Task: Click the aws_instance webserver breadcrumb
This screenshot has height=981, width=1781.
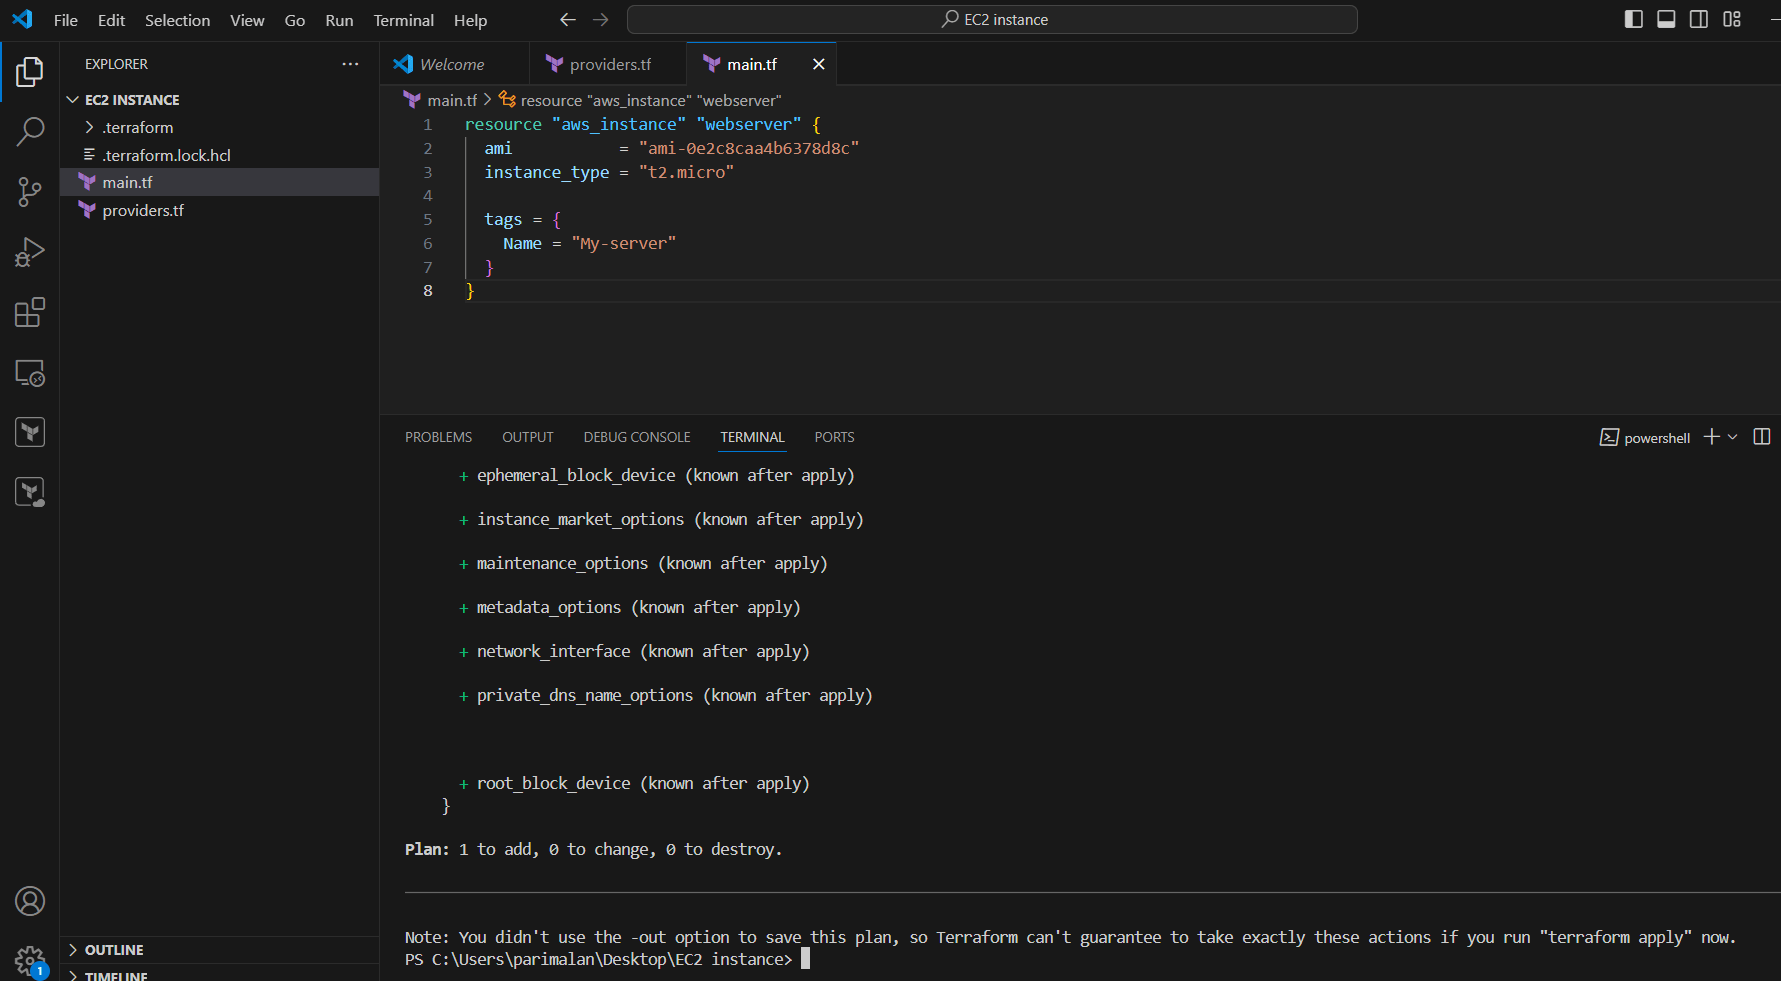Action: (640, 100)
